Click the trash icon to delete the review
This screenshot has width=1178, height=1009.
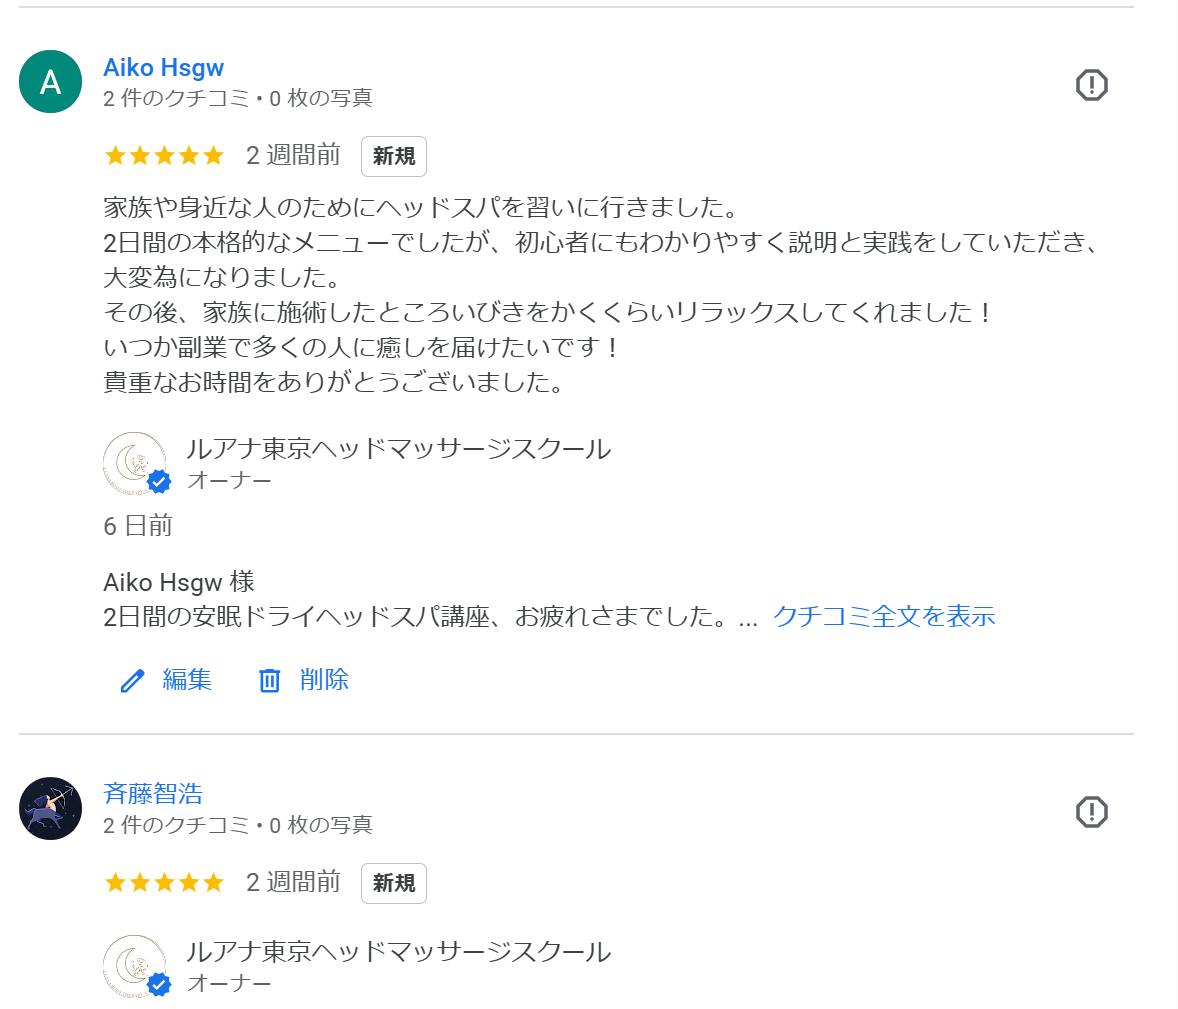pyautogui.click(x=268, y=680)
